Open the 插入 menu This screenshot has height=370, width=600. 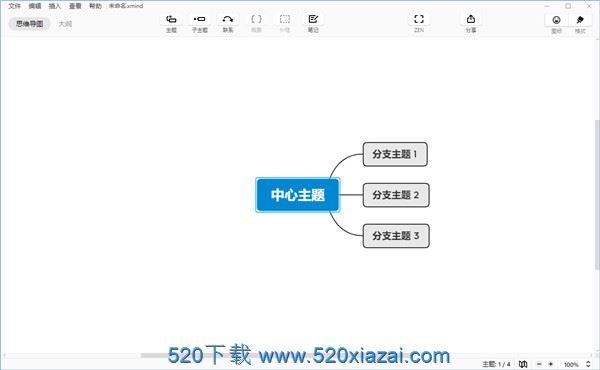point(55,6)
